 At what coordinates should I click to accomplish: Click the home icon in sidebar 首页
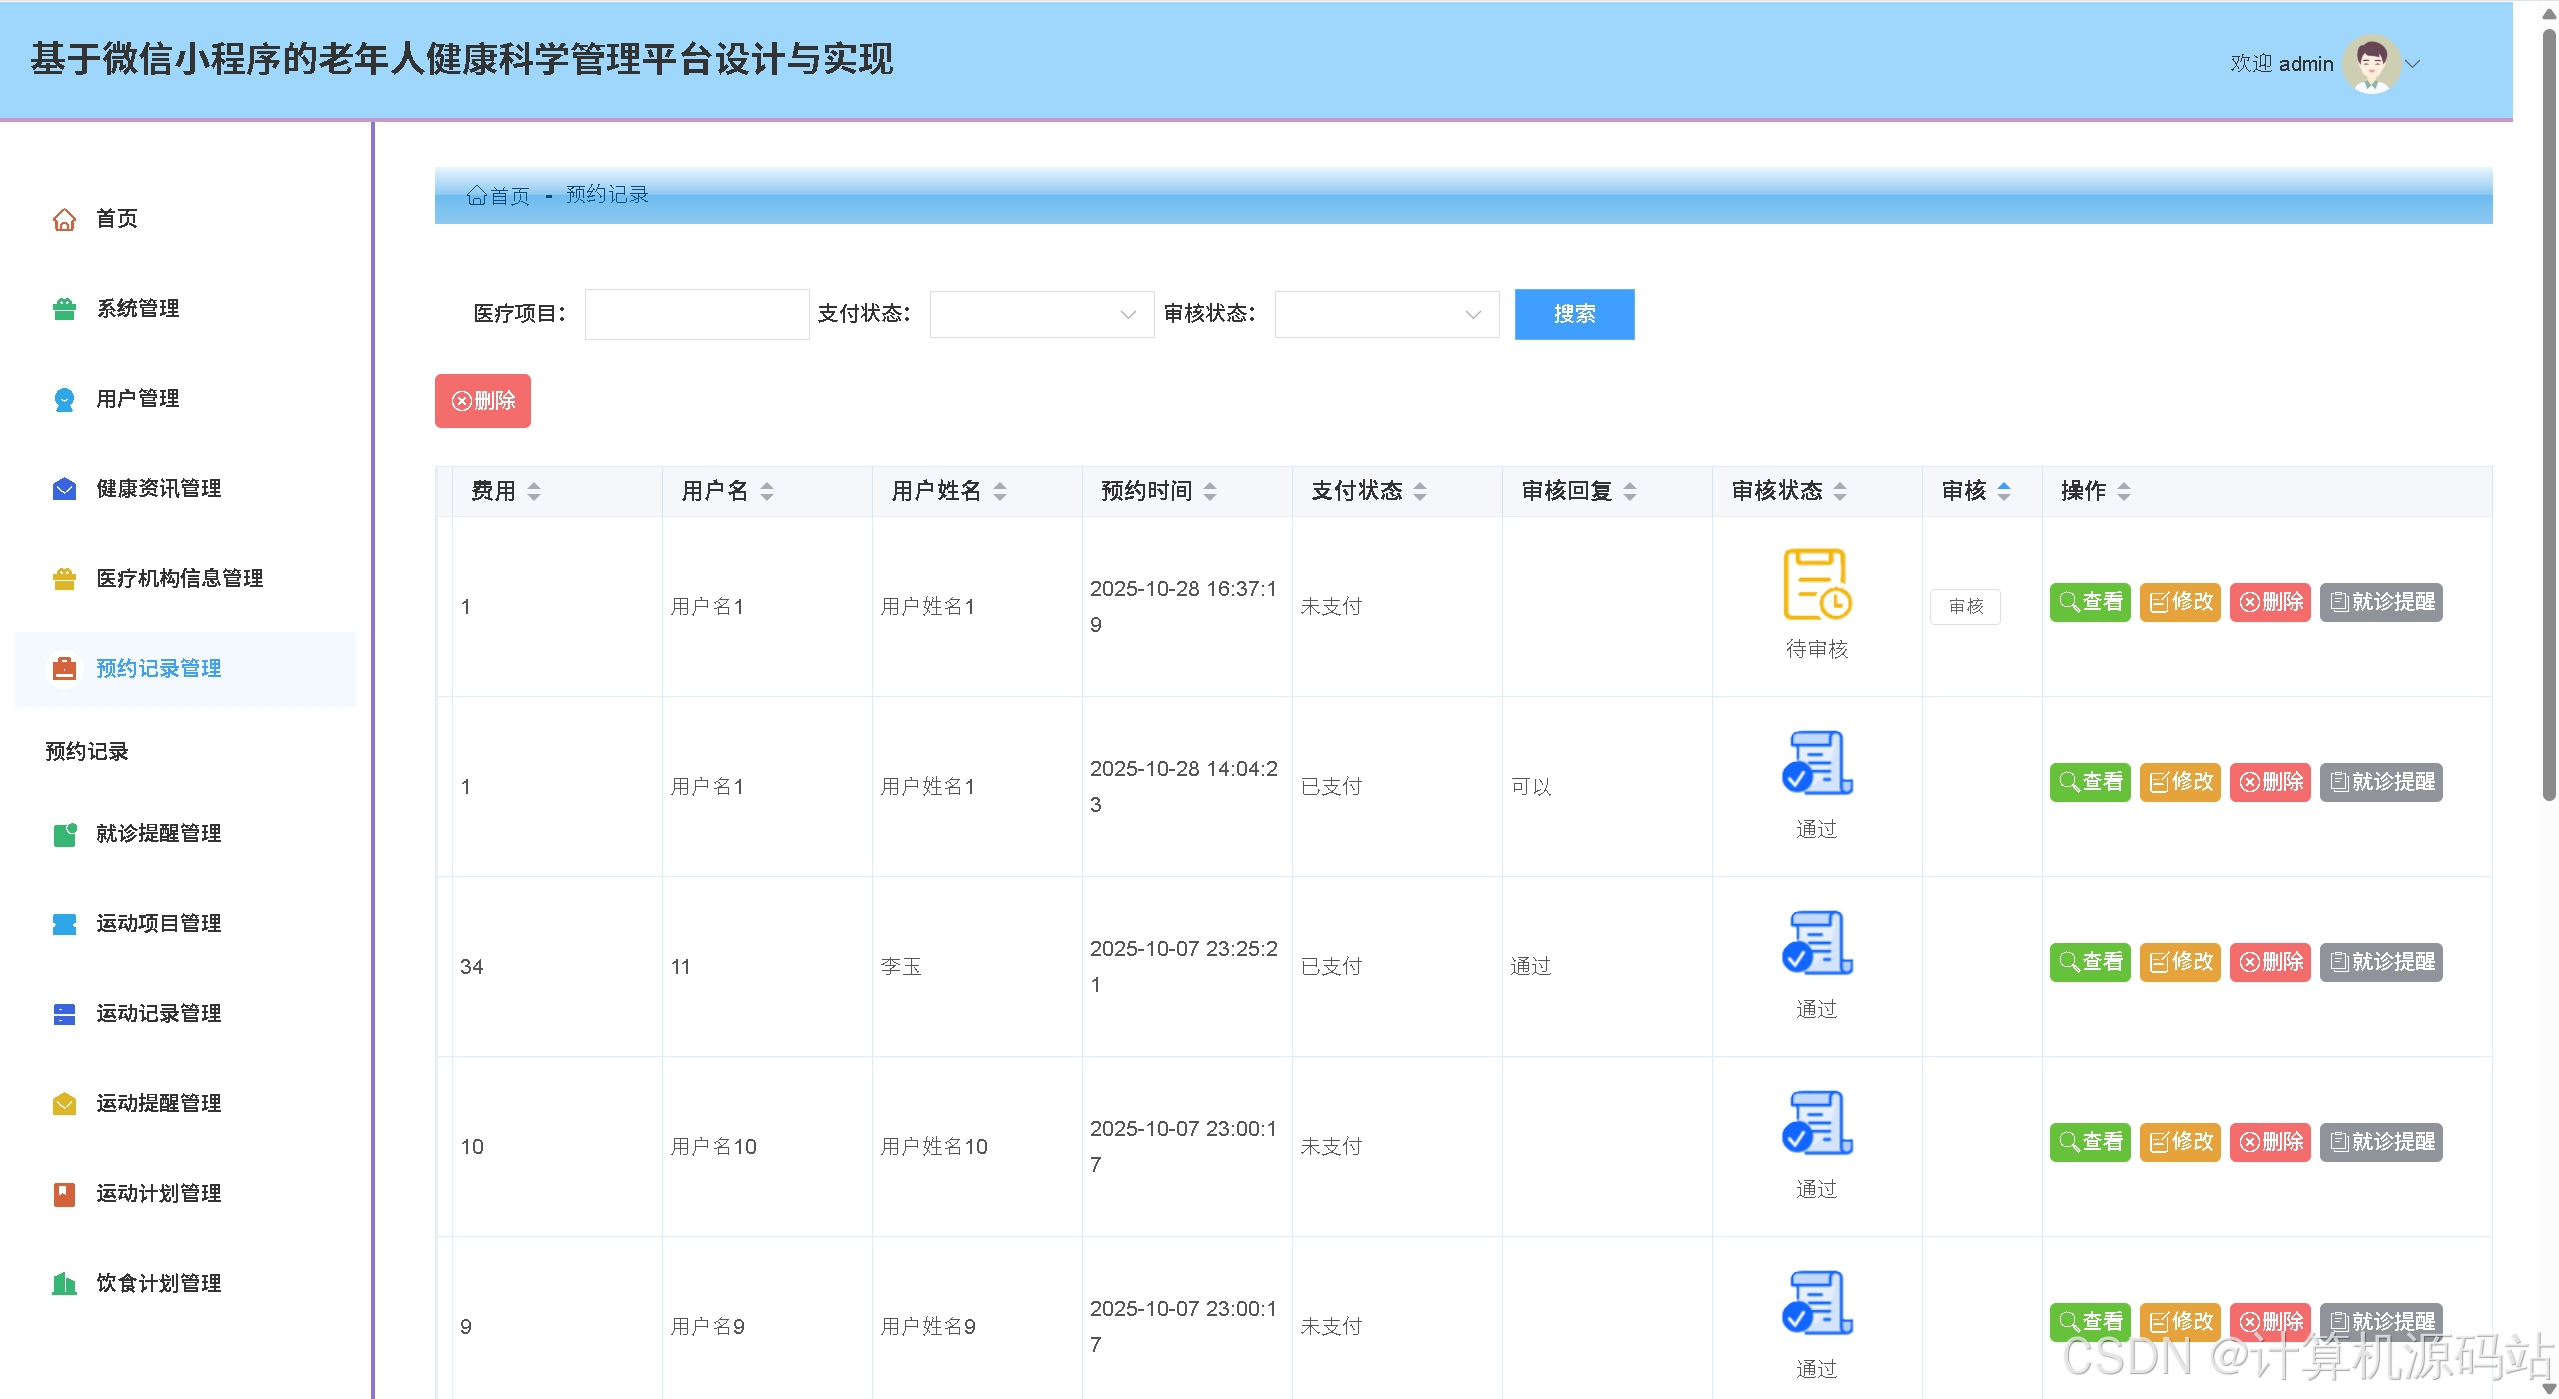coord(64,219)
